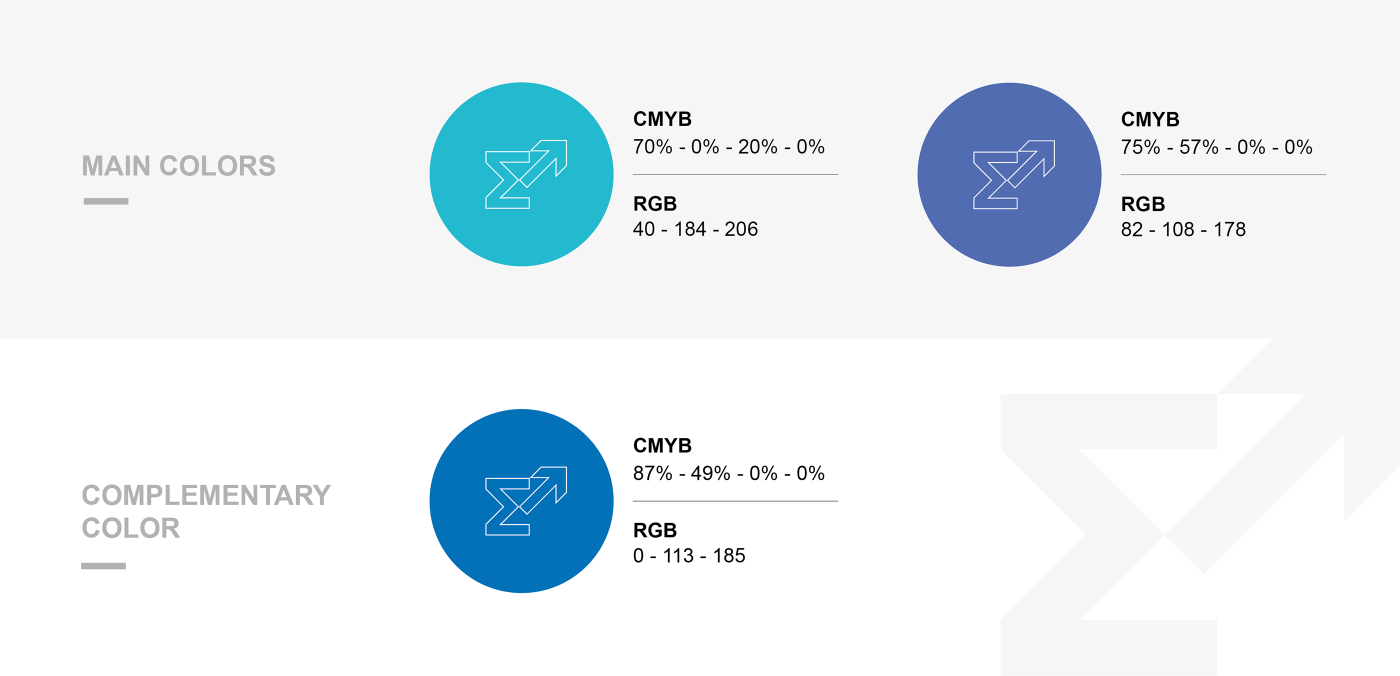Click the CMYB label beside the dark blue circle
The width and height of the screenshot is (1400, 676).
pyautogui.click(x=663, y=446)
